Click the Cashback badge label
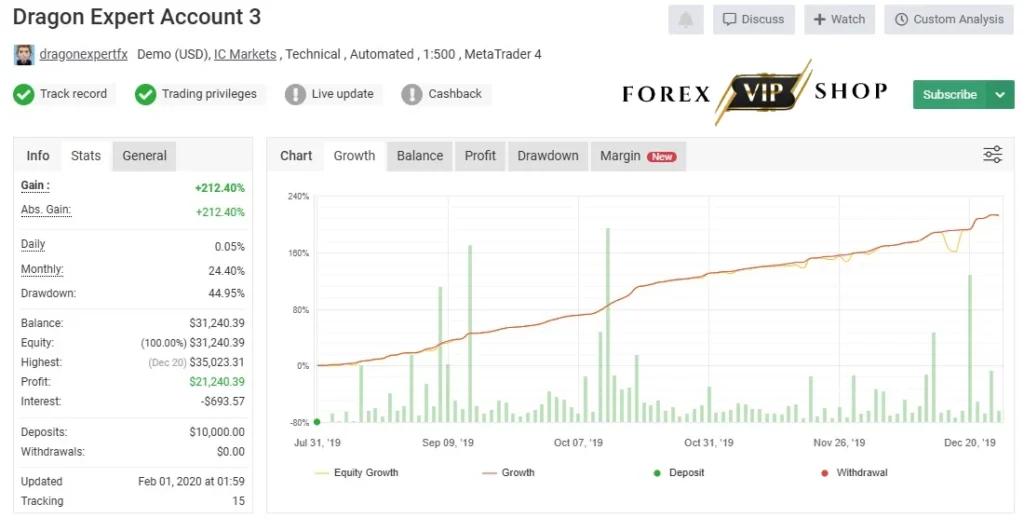The width and height of the screenshot is (1024, 518). (x=455, y=94)
